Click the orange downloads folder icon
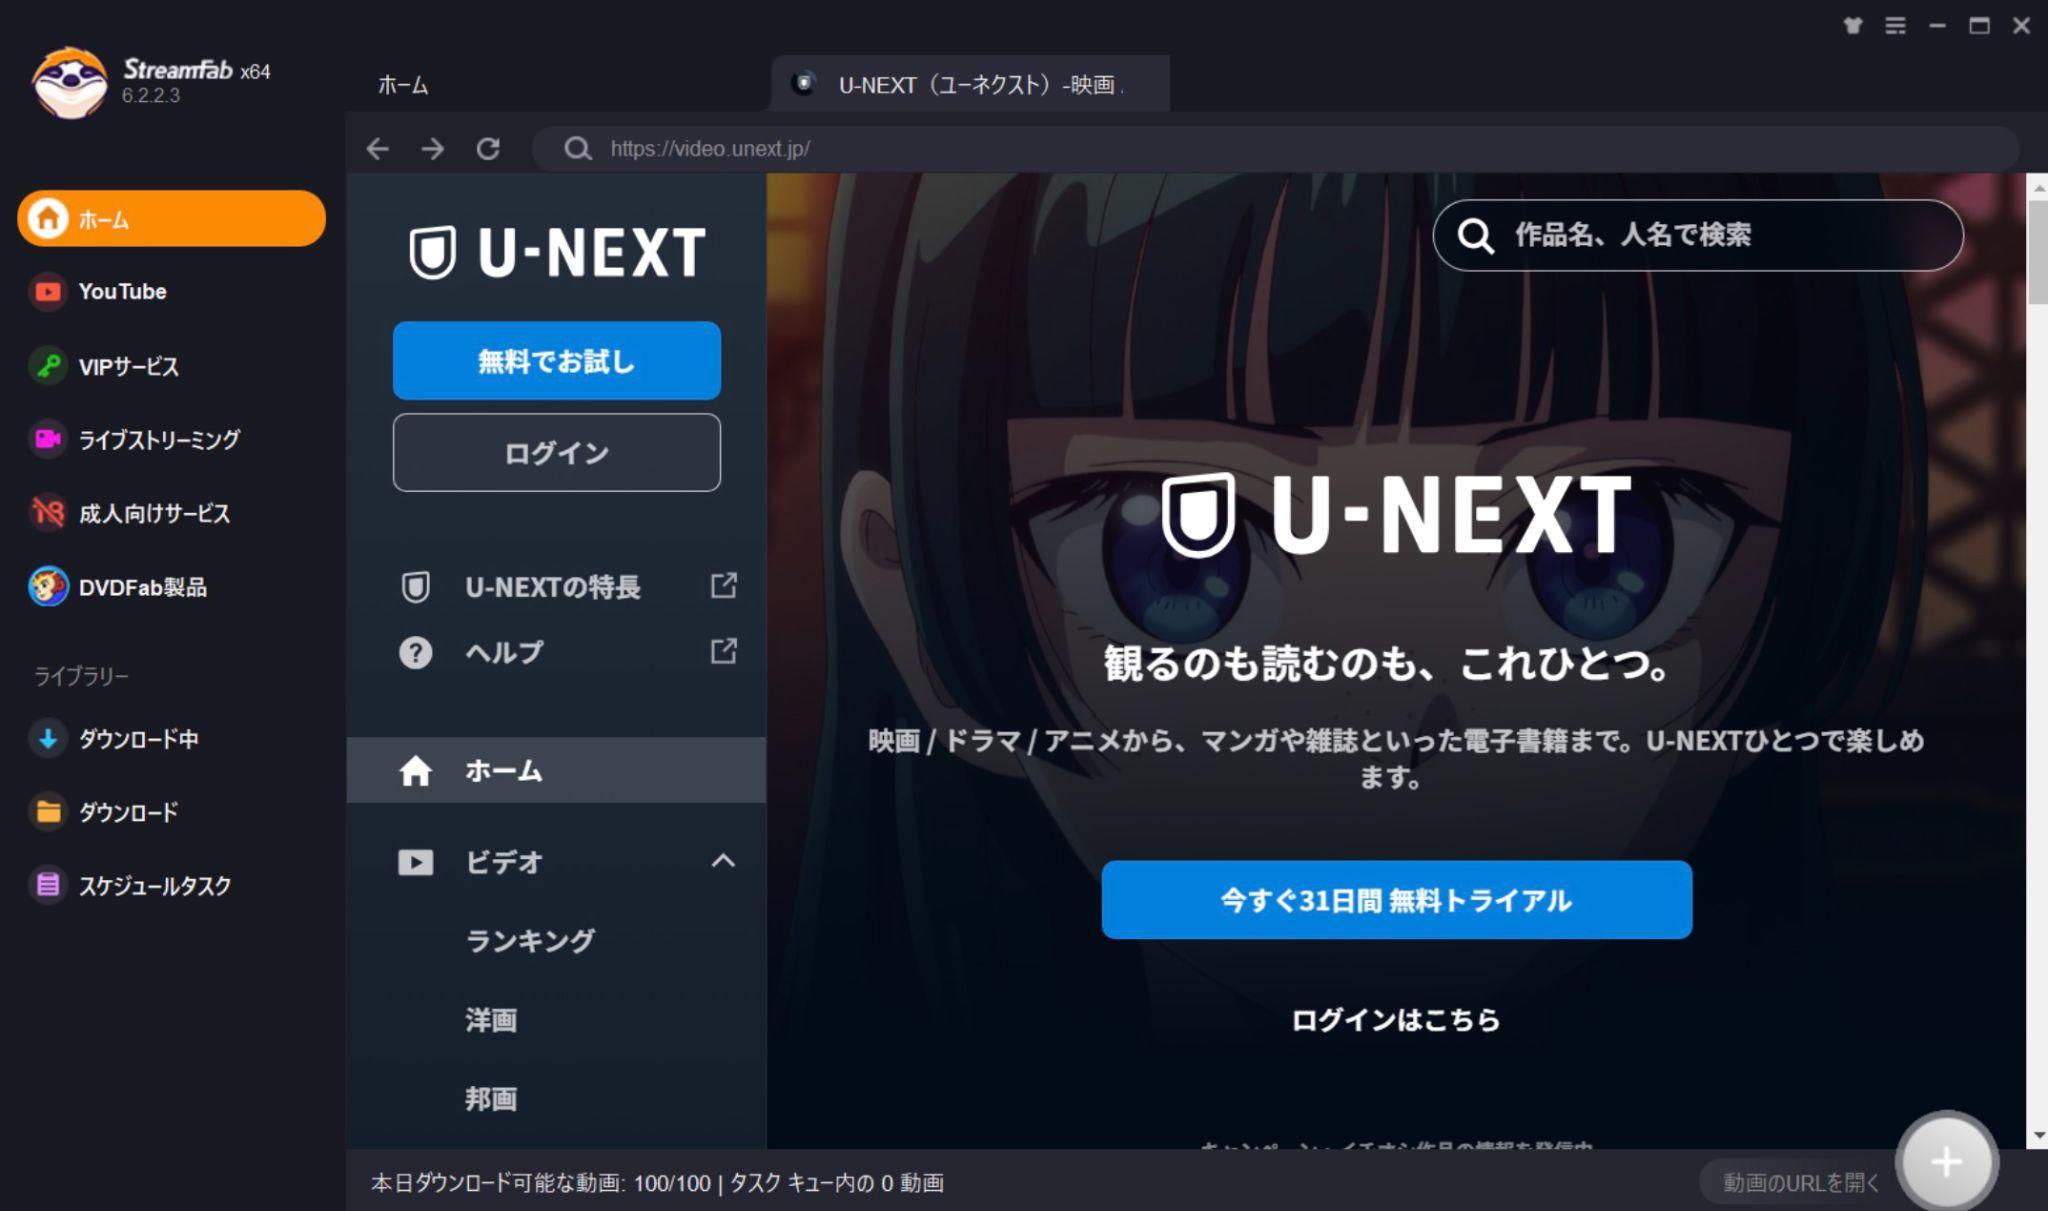 47,812
